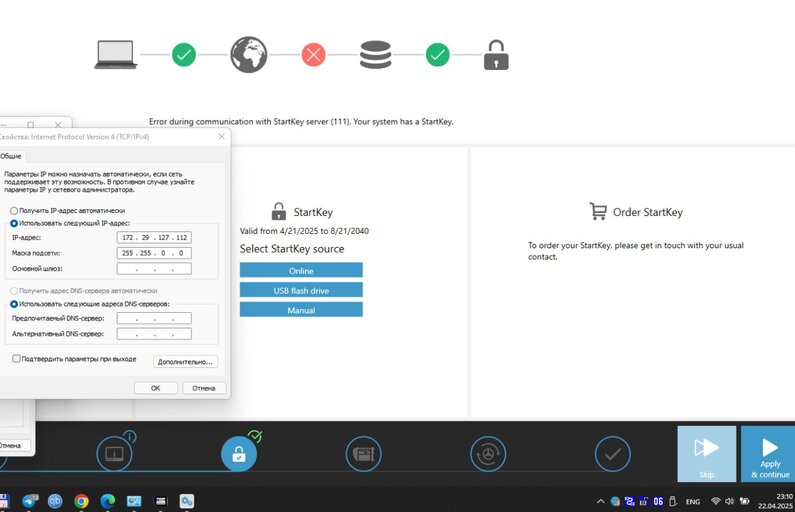Click the 'Маска подсети' input field
The image size is (795, 512).
pos(154,252)
